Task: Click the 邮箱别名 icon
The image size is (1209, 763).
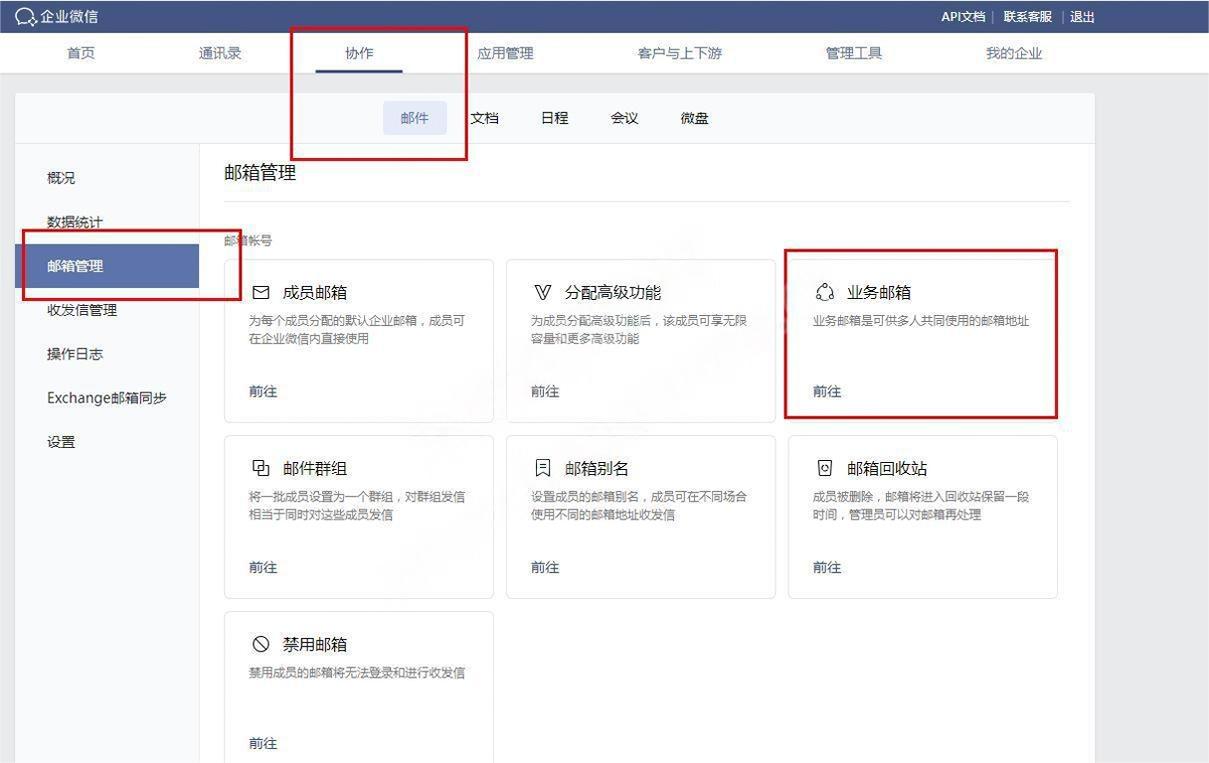Action: [x=543, y=468]
